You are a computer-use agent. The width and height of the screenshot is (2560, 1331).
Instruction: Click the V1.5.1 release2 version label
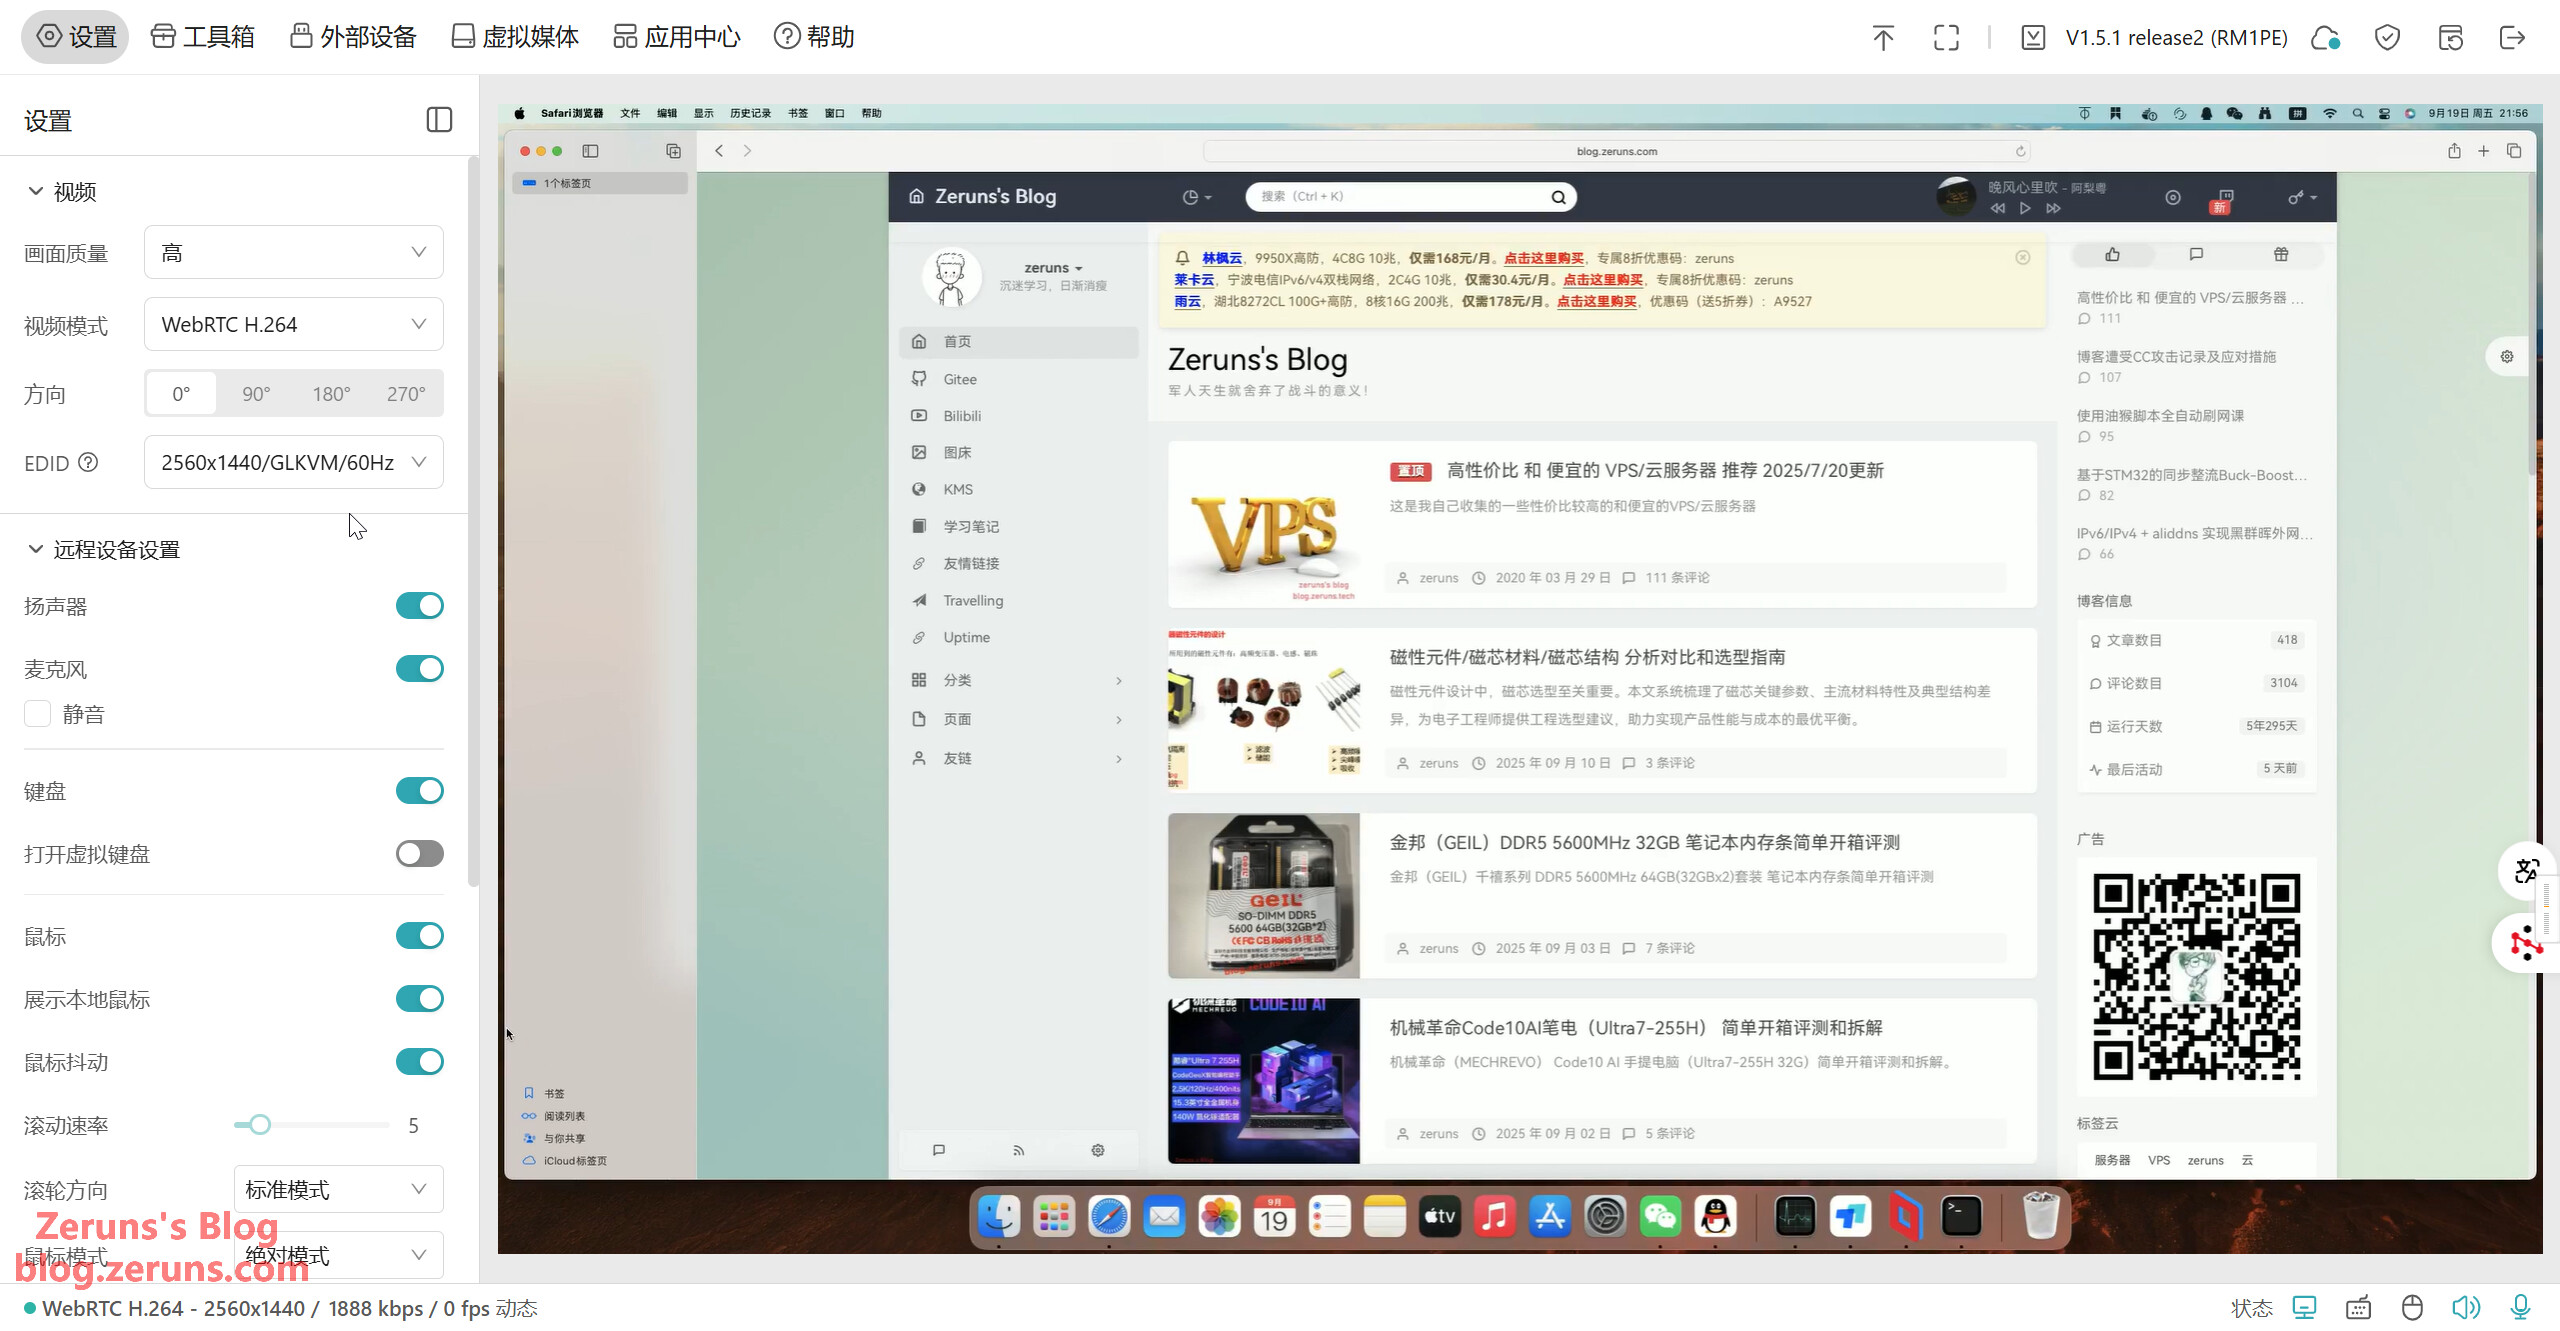pos(2176,38)
